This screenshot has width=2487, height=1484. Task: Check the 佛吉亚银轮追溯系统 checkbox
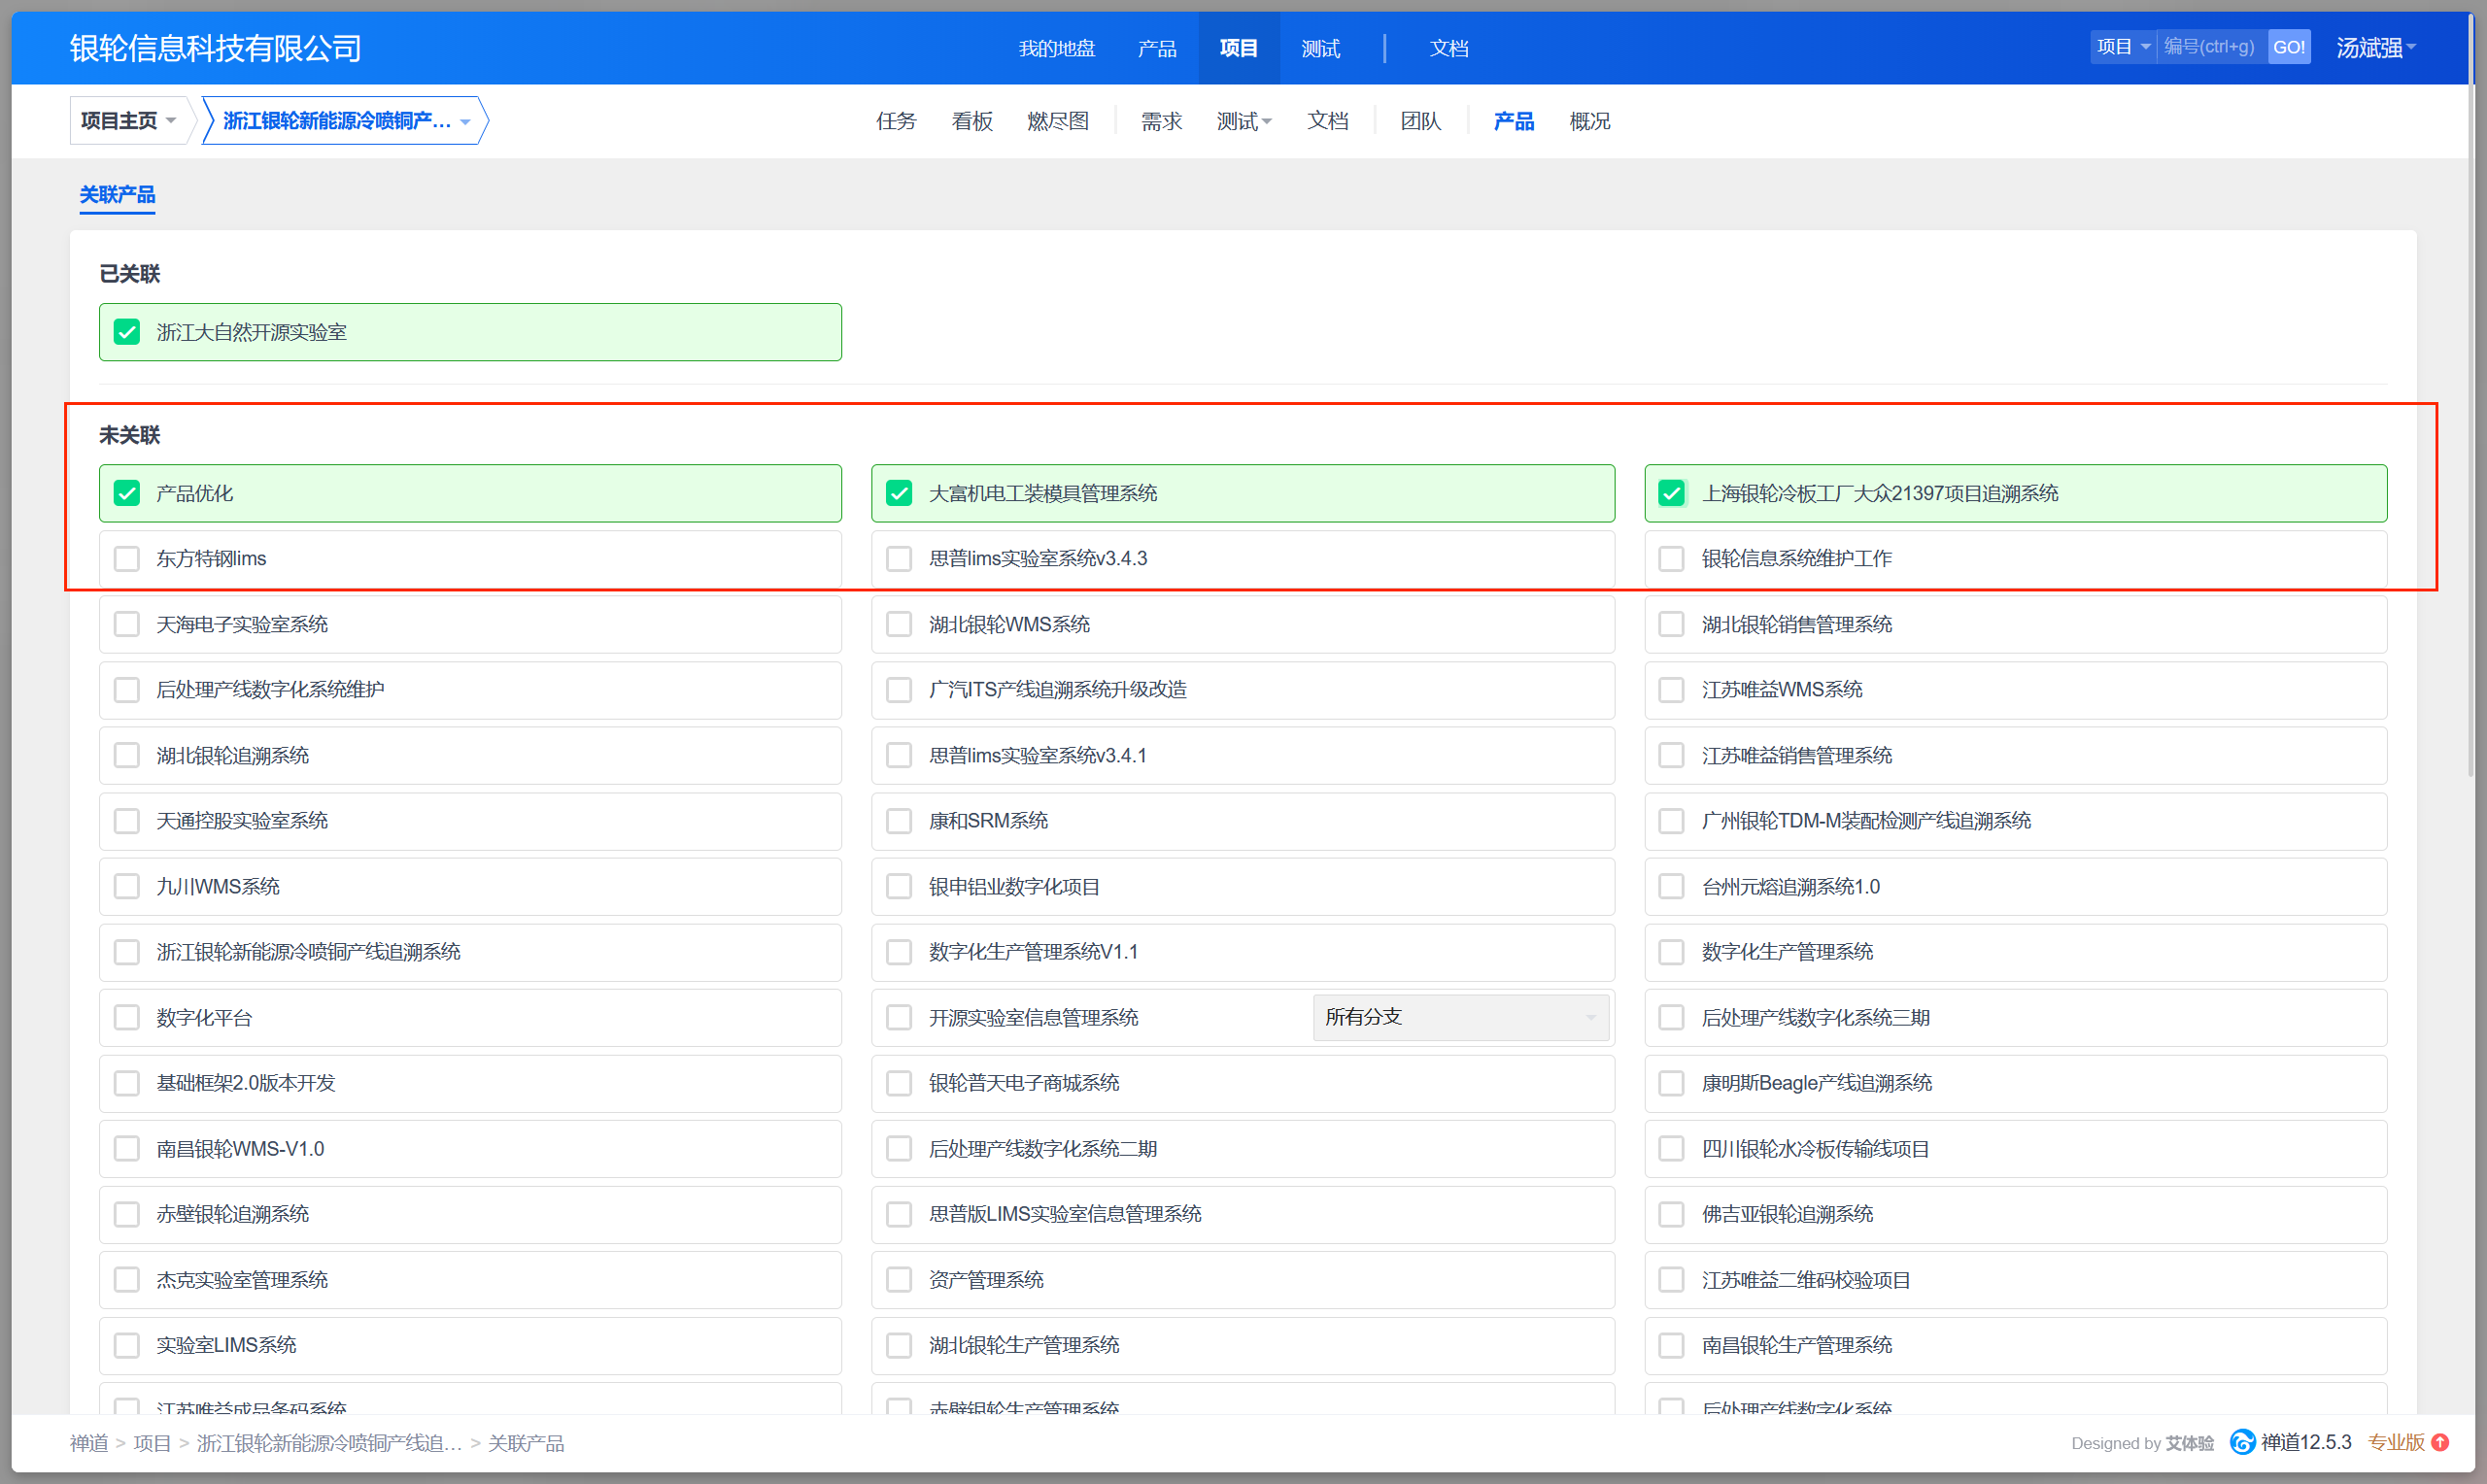[1671, 1214]
